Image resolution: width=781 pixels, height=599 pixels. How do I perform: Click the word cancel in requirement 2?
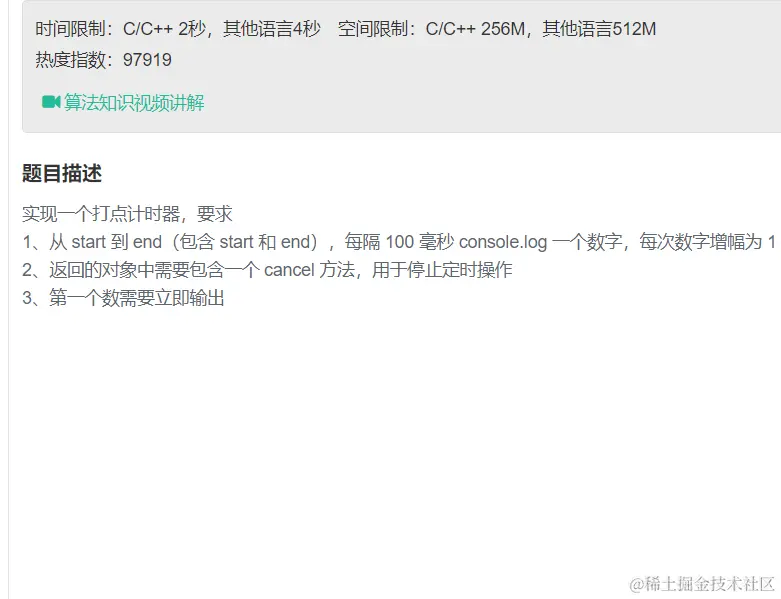[x=289, y=270]
